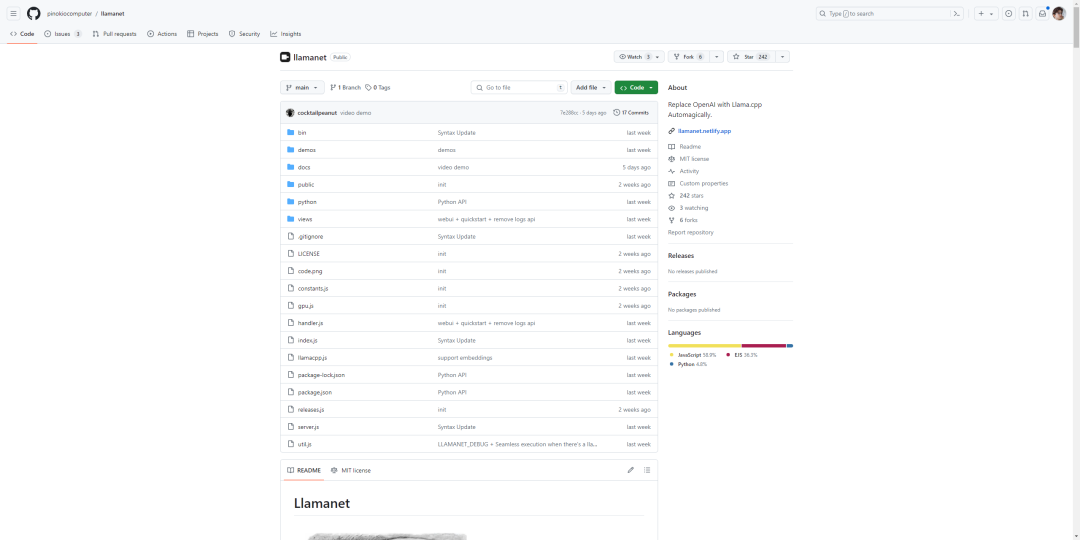
Task: Open the Add file dropdown
Action: coord(592,87)
